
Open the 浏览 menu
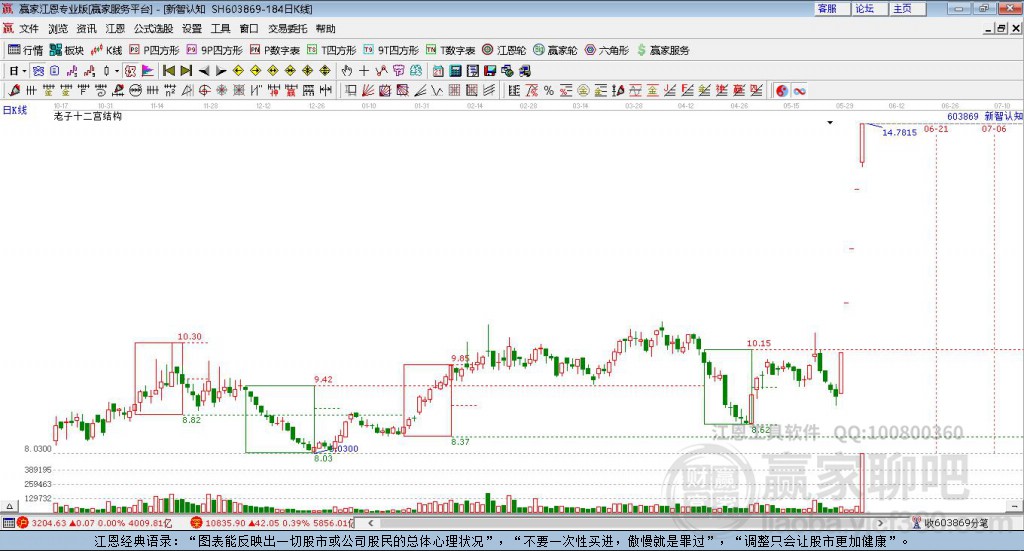57,29
